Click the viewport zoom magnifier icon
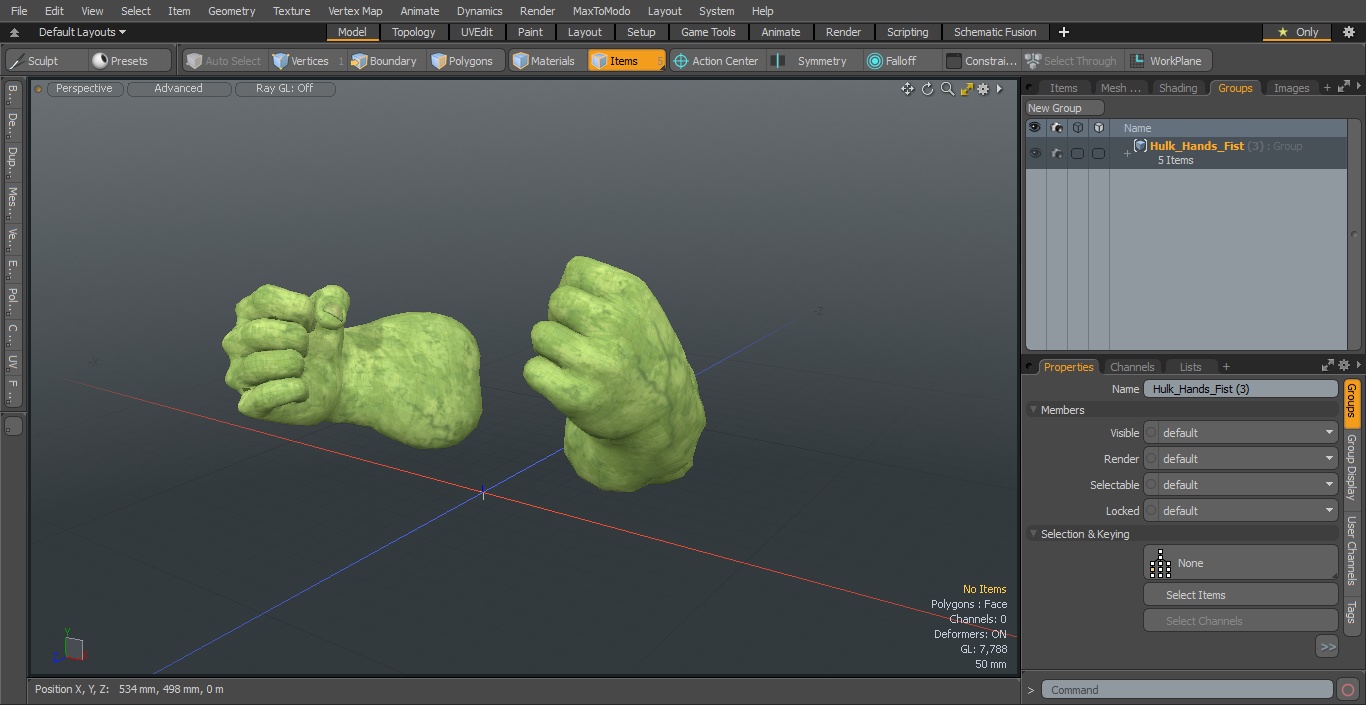Screen dimensions: 1366x705 coord(947,89)
